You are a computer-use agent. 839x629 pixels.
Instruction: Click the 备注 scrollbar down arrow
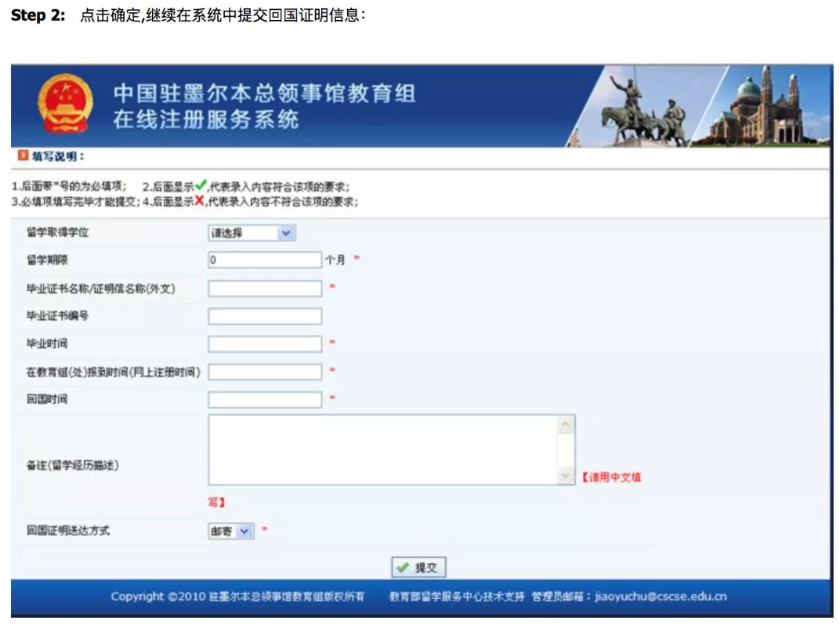(567, 477)
